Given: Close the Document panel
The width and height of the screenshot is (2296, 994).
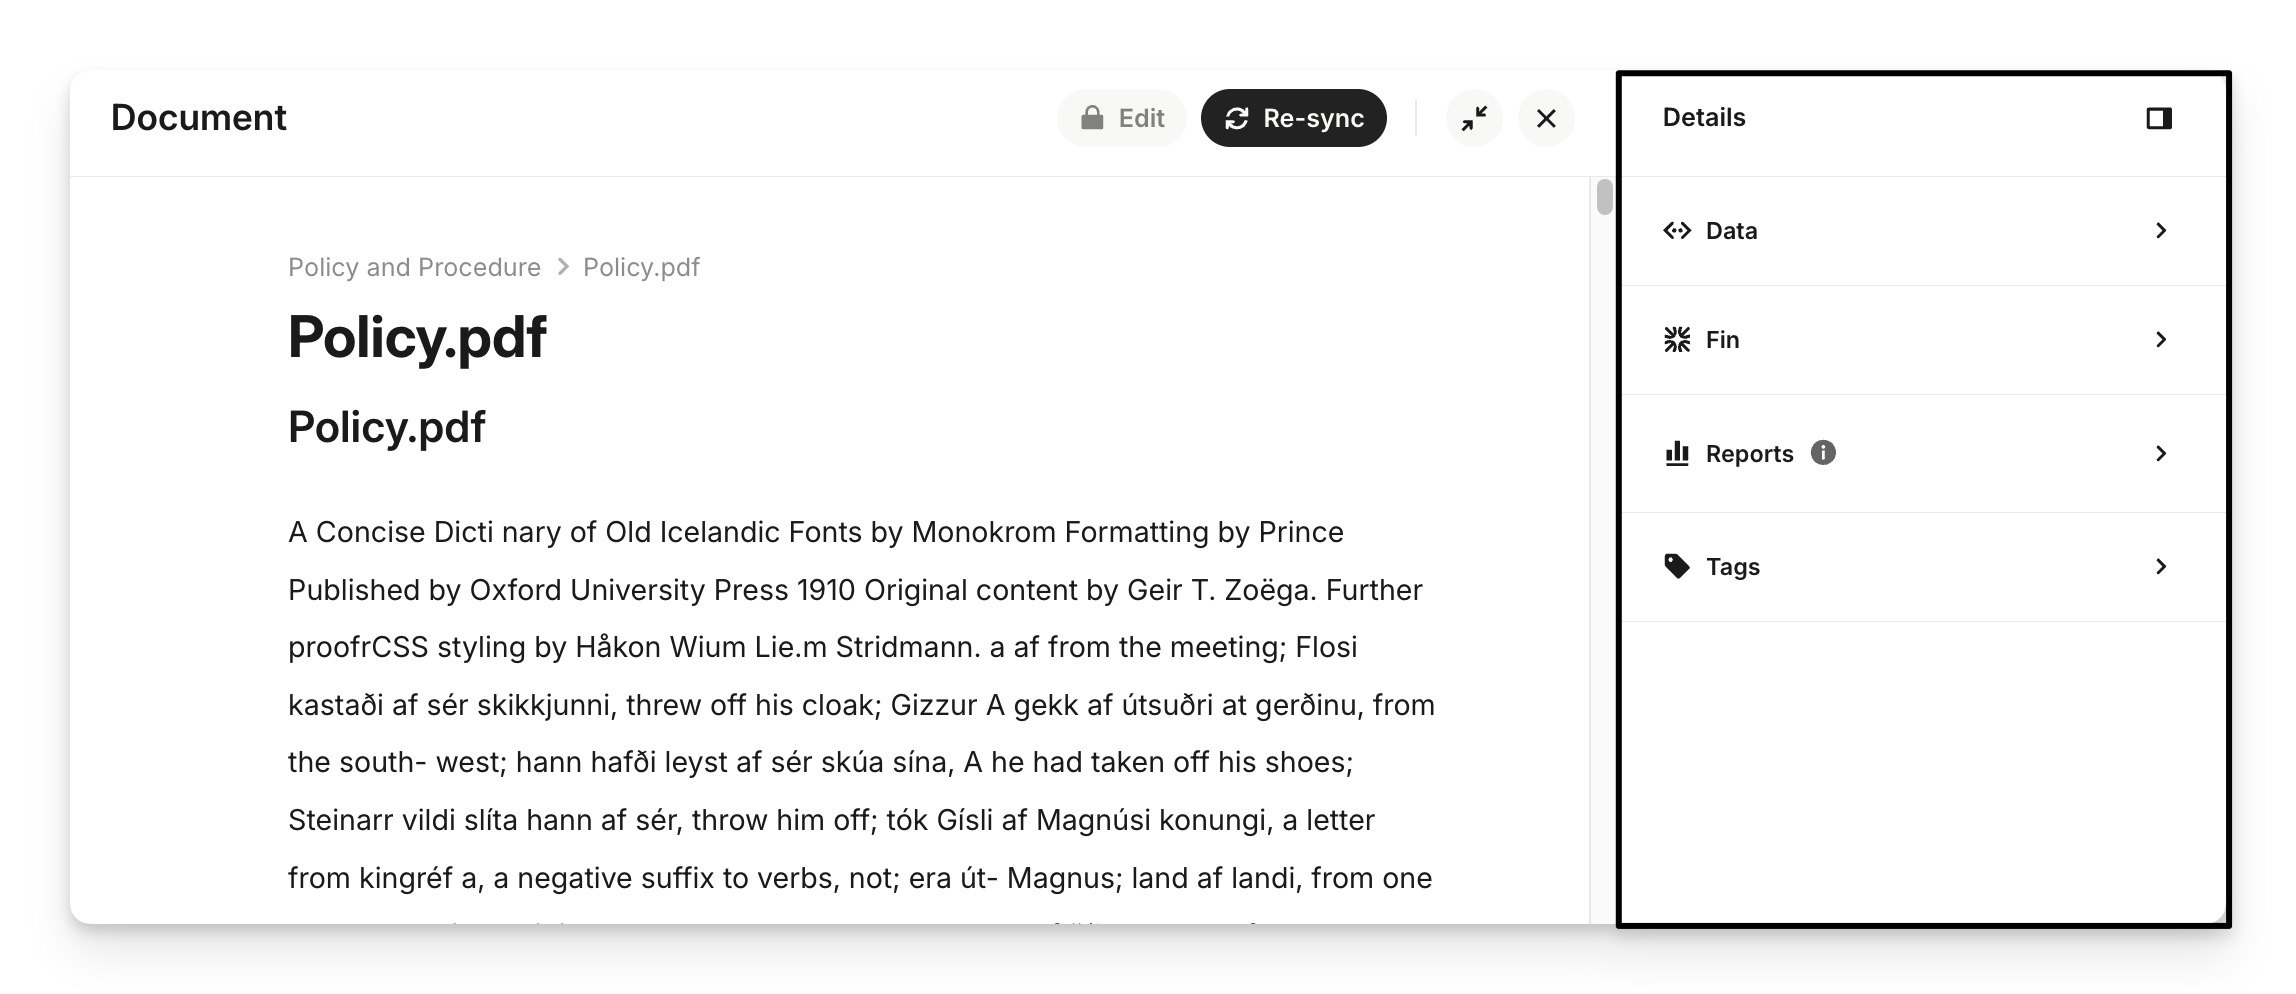Looking at the screenshot, I should [x=1546, y=118].
